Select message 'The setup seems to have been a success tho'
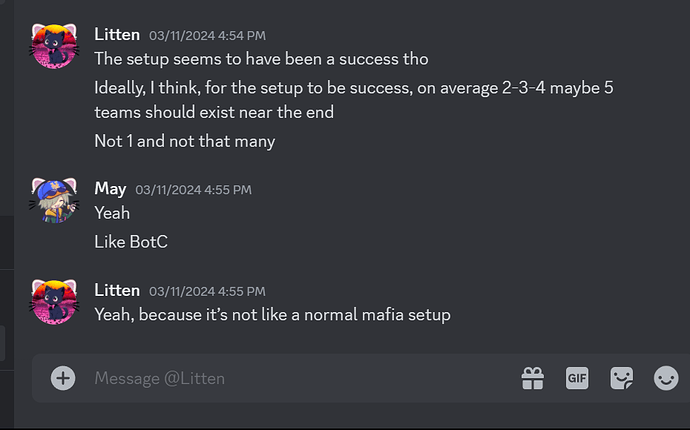The width and height of the screenshot is (690, 430). click(x=261, y=59)
